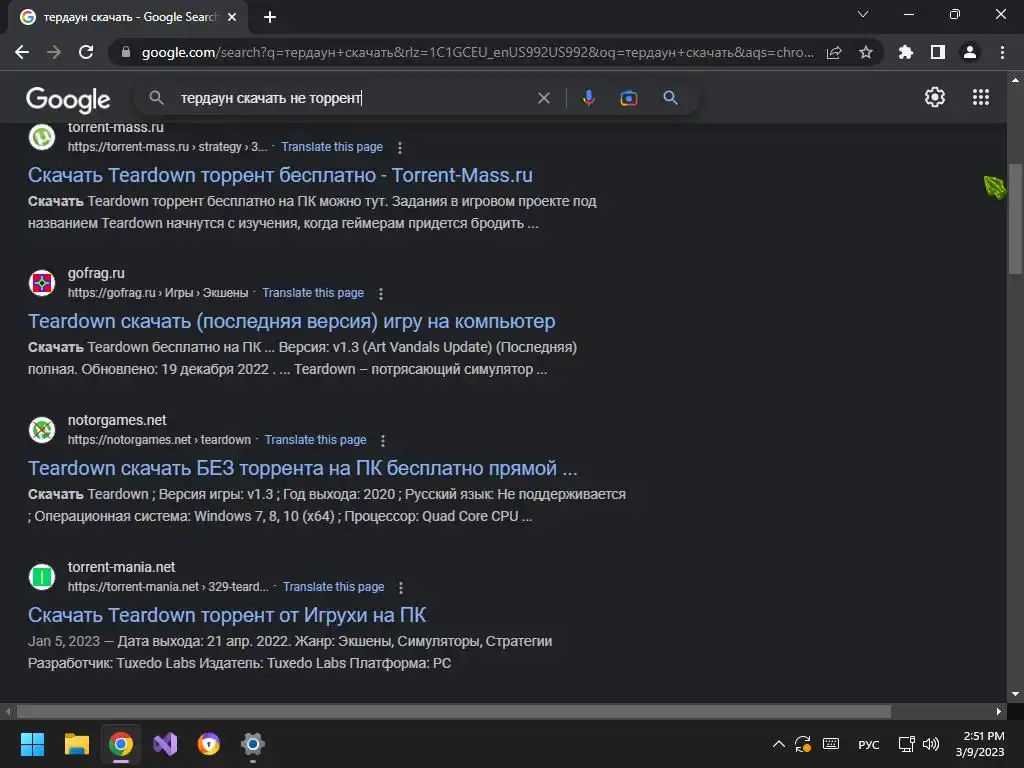Share this page icon in address bar

point(834,52)
